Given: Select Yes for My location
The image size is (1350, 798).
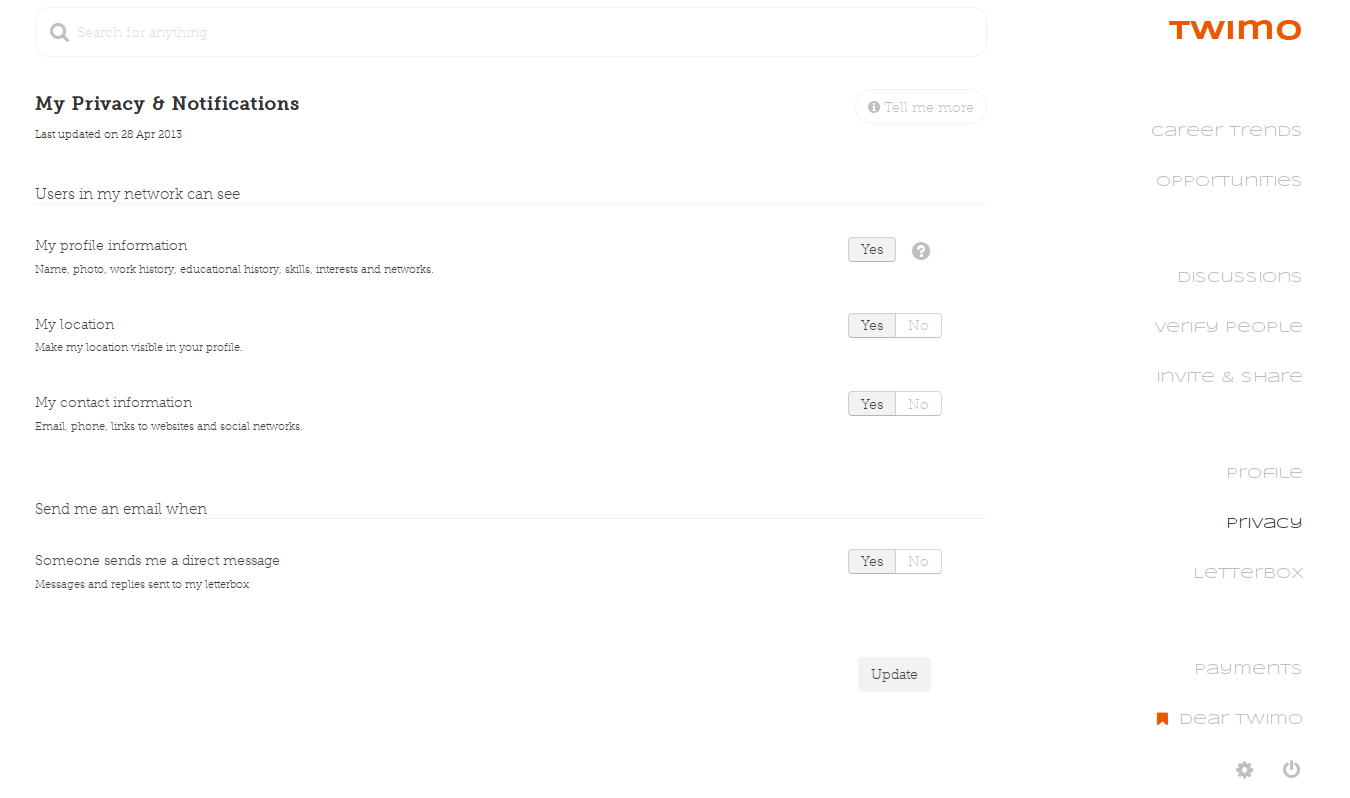Looking at the screenshot, I should [x=872, y=326].
